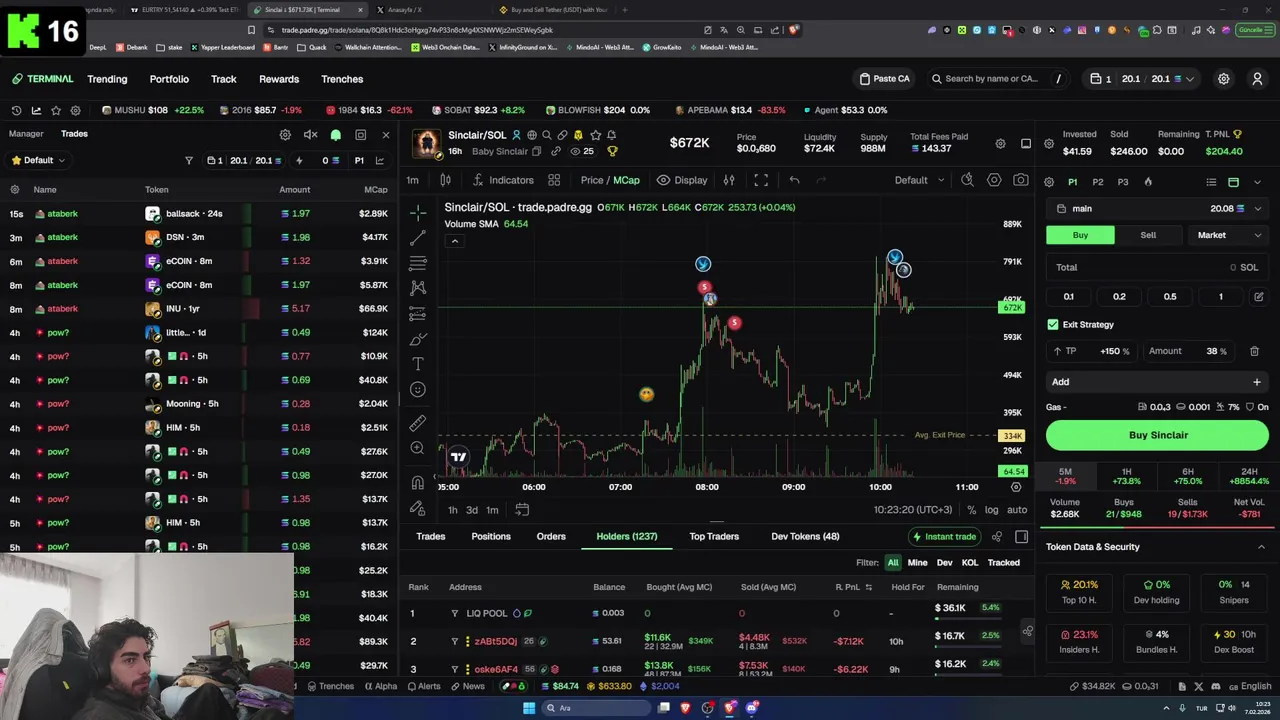
Task: Open the Market order type dropdown
Action: click(1229, 235)
